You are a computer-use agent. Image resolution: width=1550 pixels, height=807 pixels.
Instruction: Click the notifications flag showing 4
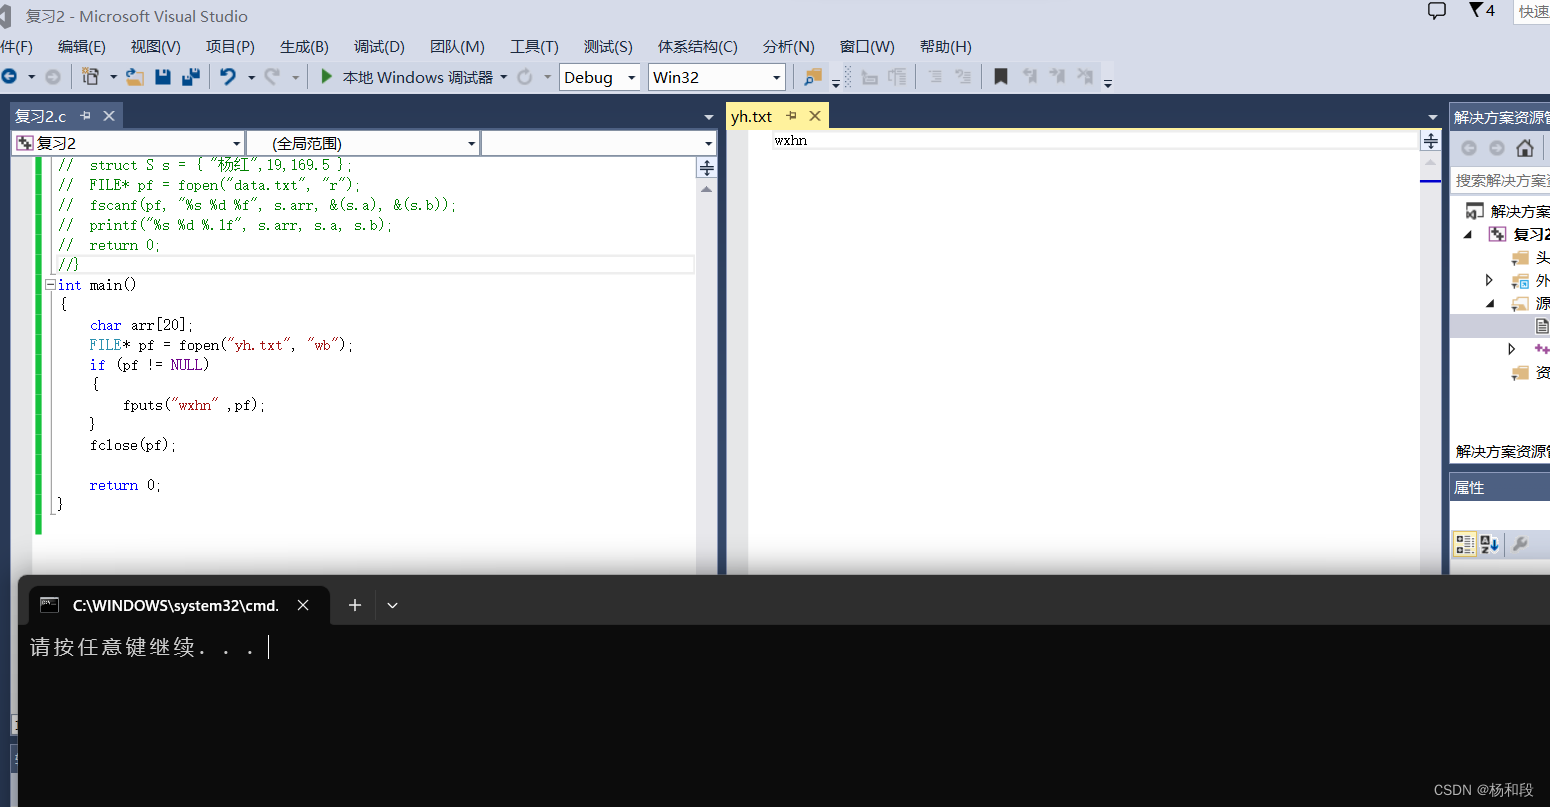pyautogui.click(x=1482, y=11)
